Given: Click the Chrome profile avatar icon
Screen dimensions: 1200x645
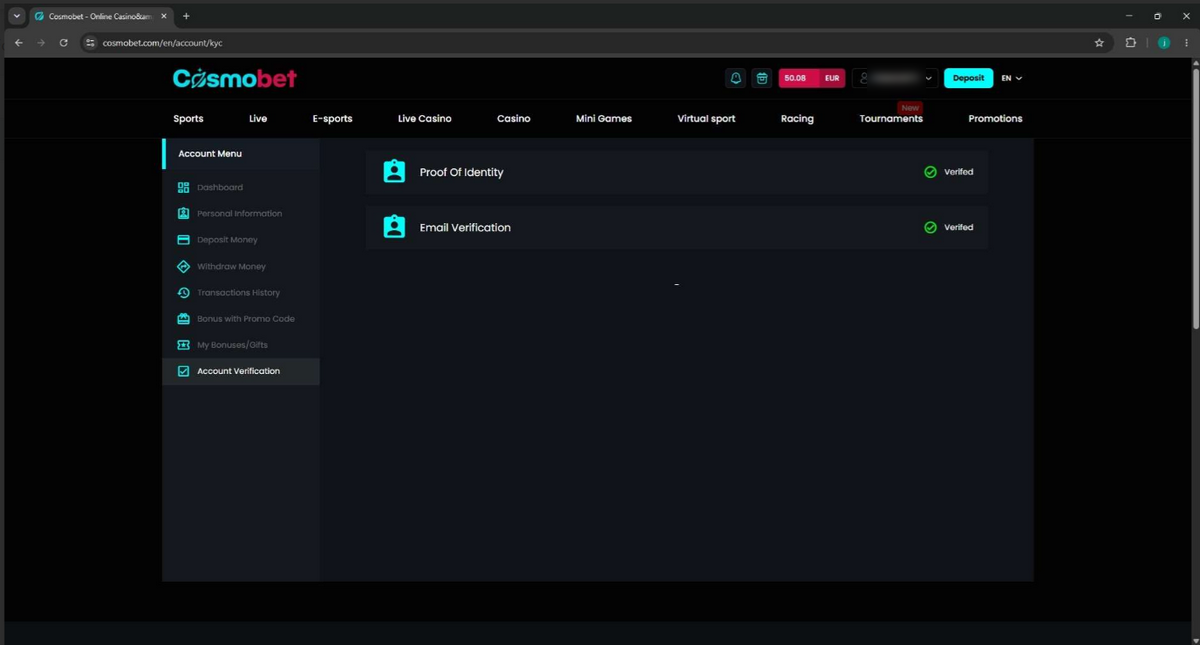Looking at the screenshot, I should 1164,43.
